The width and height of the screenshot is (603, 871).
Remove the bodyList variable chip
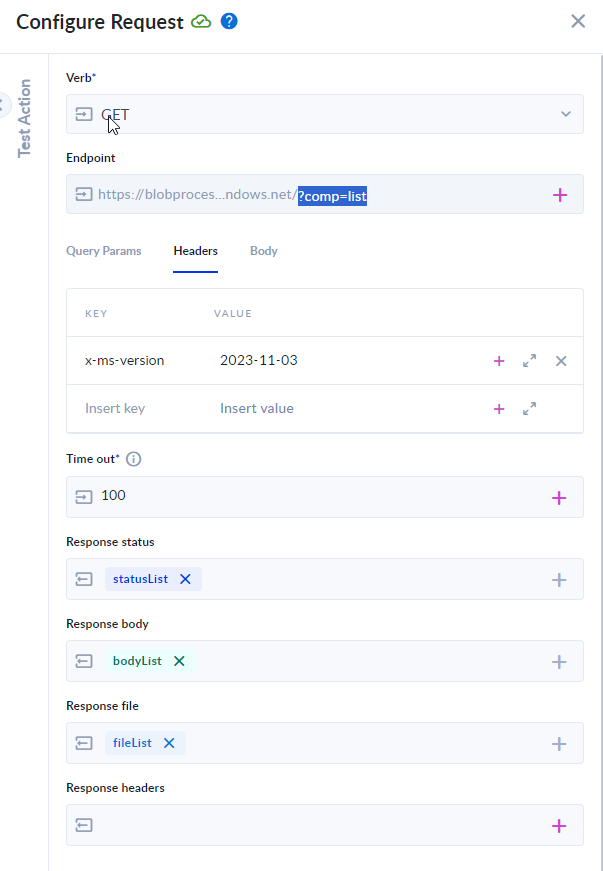(179, 661)
